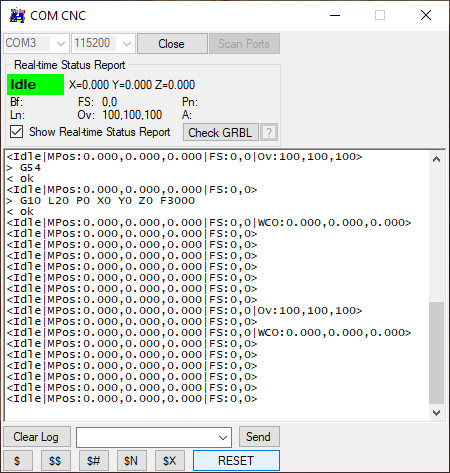Toggle Show Real-time Status Report checkbox
This screenshot has height=473, width=450.
pos(16,132)
